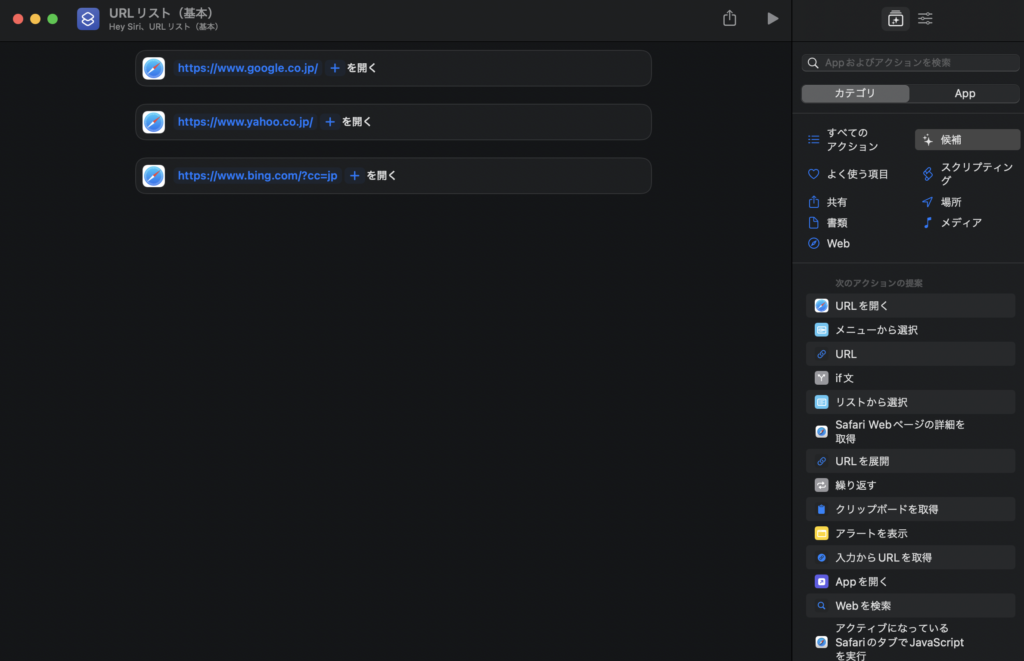Click the plus button after the Bing URL
This screenshot has width=1024, height=661.
click(x=354, y=176)
